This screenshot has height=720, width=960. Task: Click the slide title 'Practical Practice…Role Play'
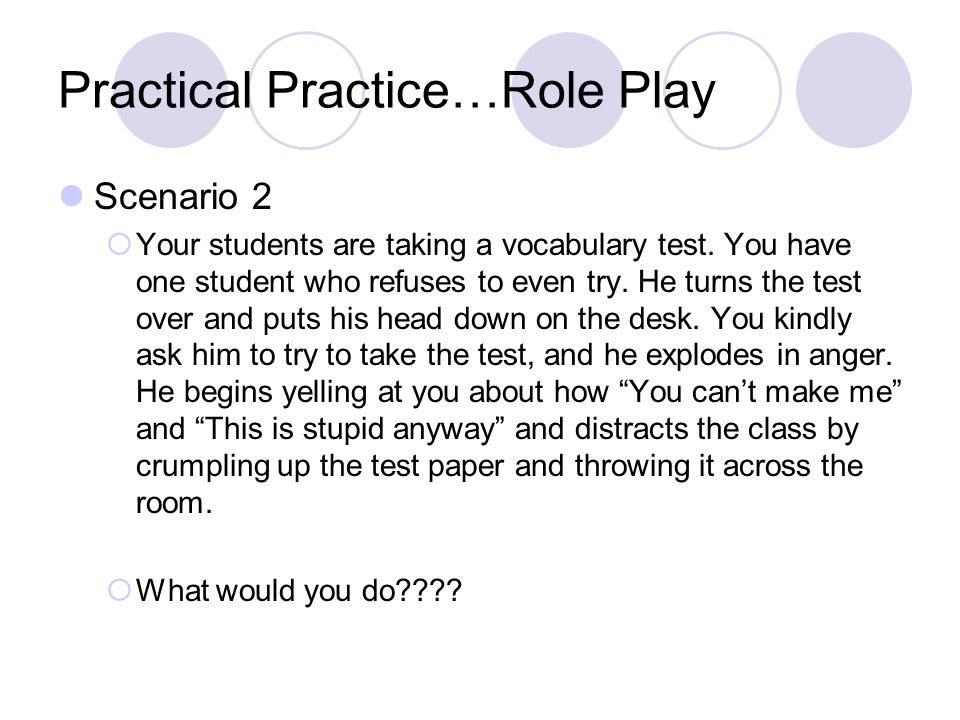coord(387,92)
